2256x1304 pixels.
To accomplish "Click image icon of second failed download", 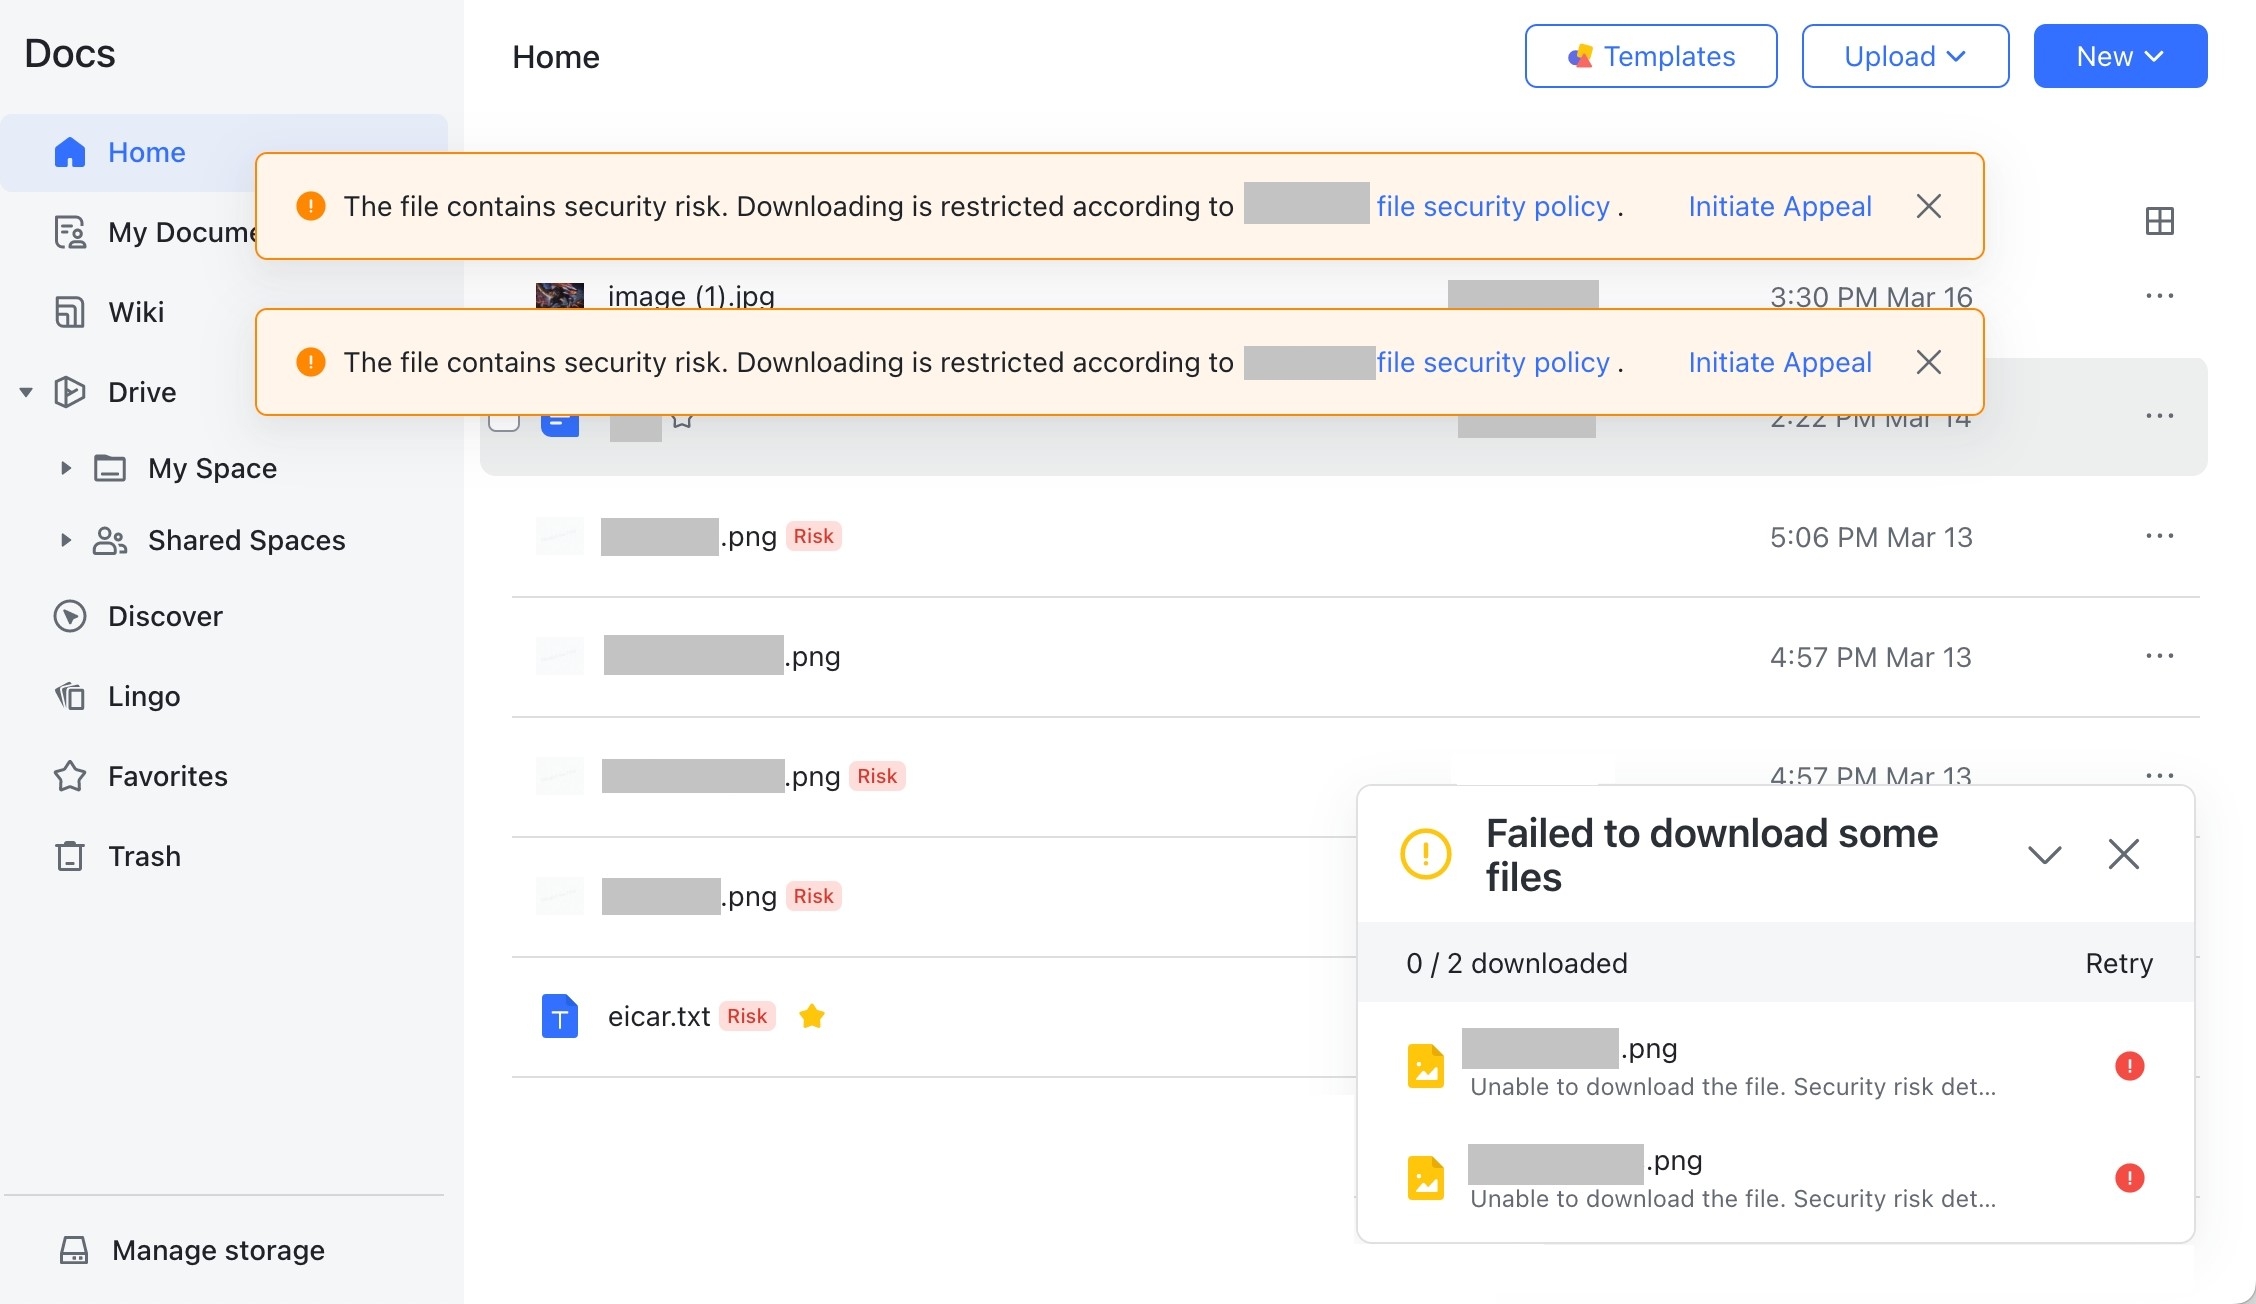I will (x=1426, y=1178).
